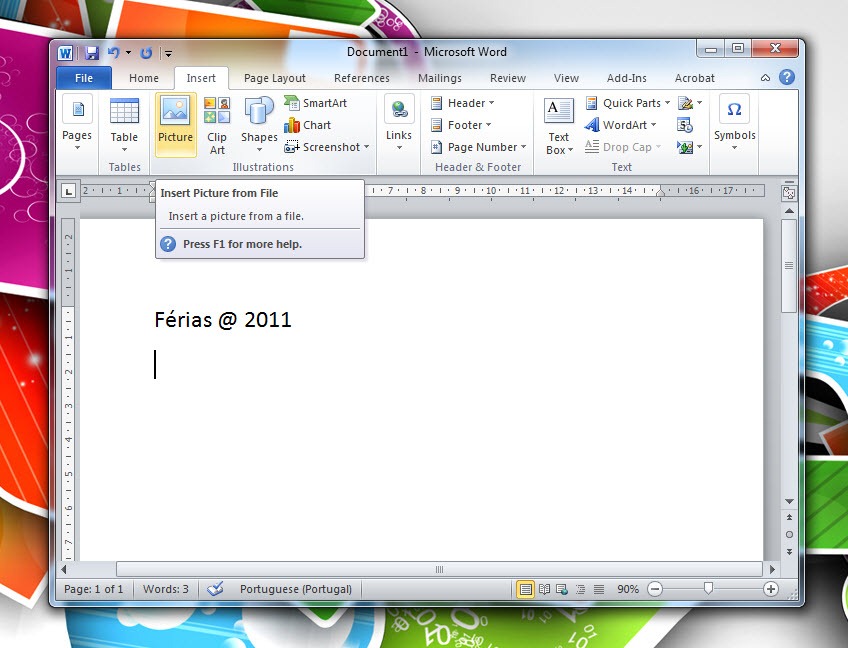Open the View tab
Screen dimensions: 848x648
pyautogui.click(x=566, y=78)
